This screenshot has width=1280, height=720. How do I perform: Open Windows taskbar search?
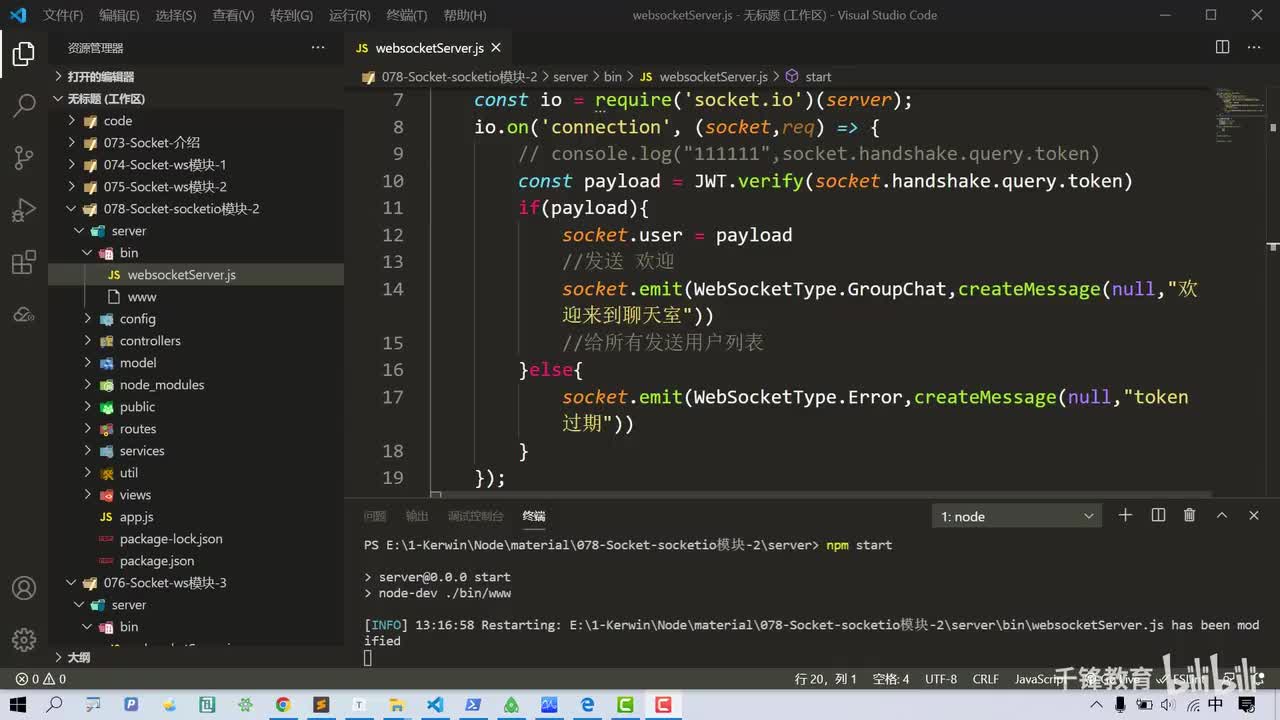tap(55, 705)
